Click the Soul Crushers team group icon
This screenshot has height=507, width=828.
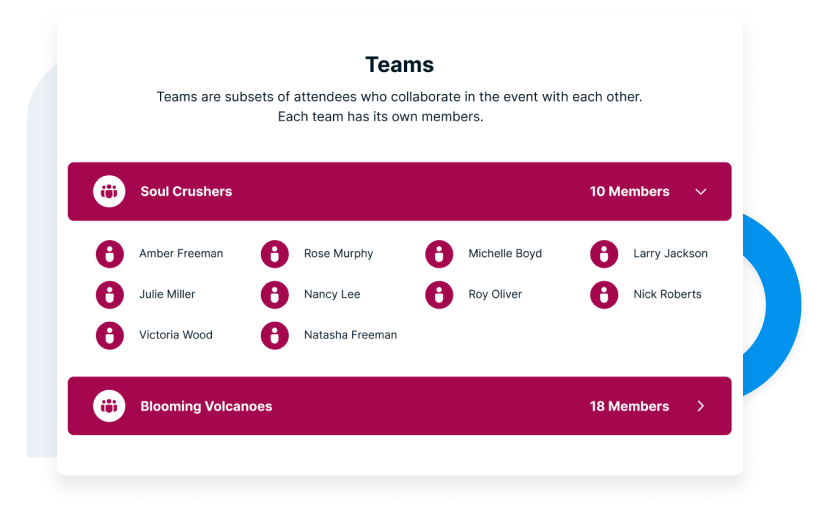point(109,191)
